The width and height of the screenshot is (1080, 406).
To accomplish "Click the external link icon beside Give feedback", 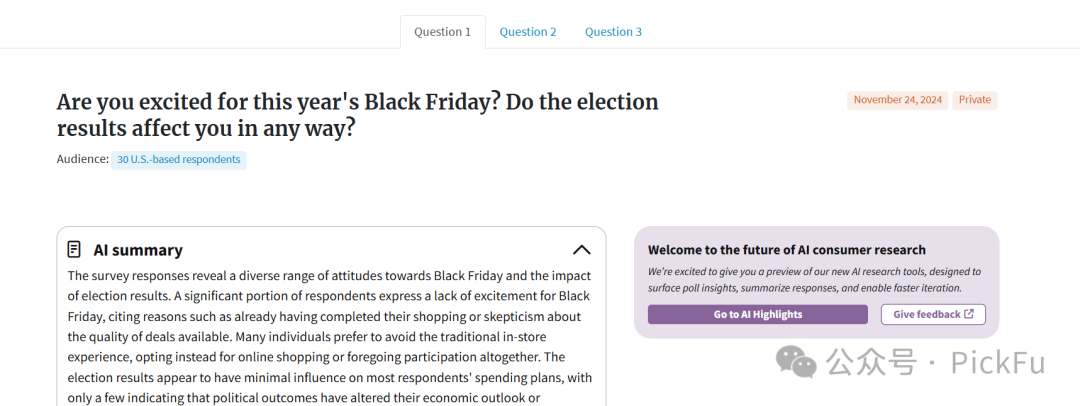I will click(x=969, y=314).
